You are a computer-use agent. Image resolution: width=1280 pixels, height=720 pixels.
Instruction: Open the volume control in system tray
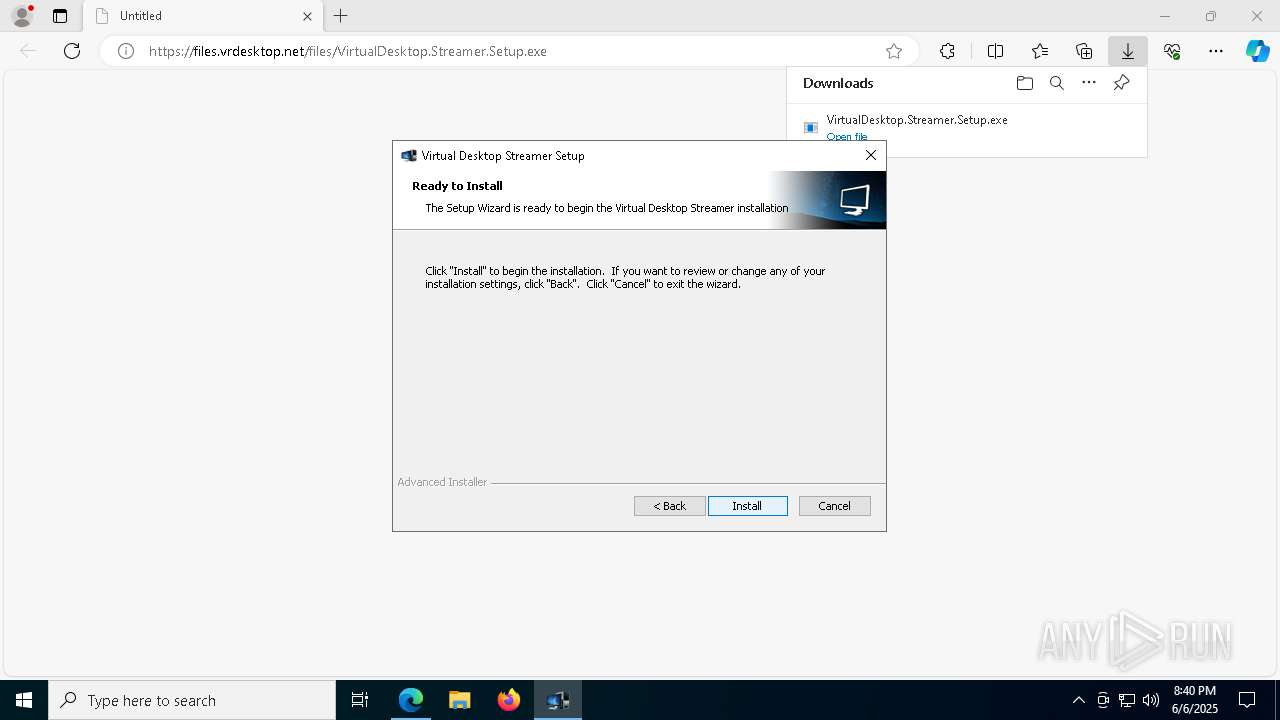tap(1151, 700)
